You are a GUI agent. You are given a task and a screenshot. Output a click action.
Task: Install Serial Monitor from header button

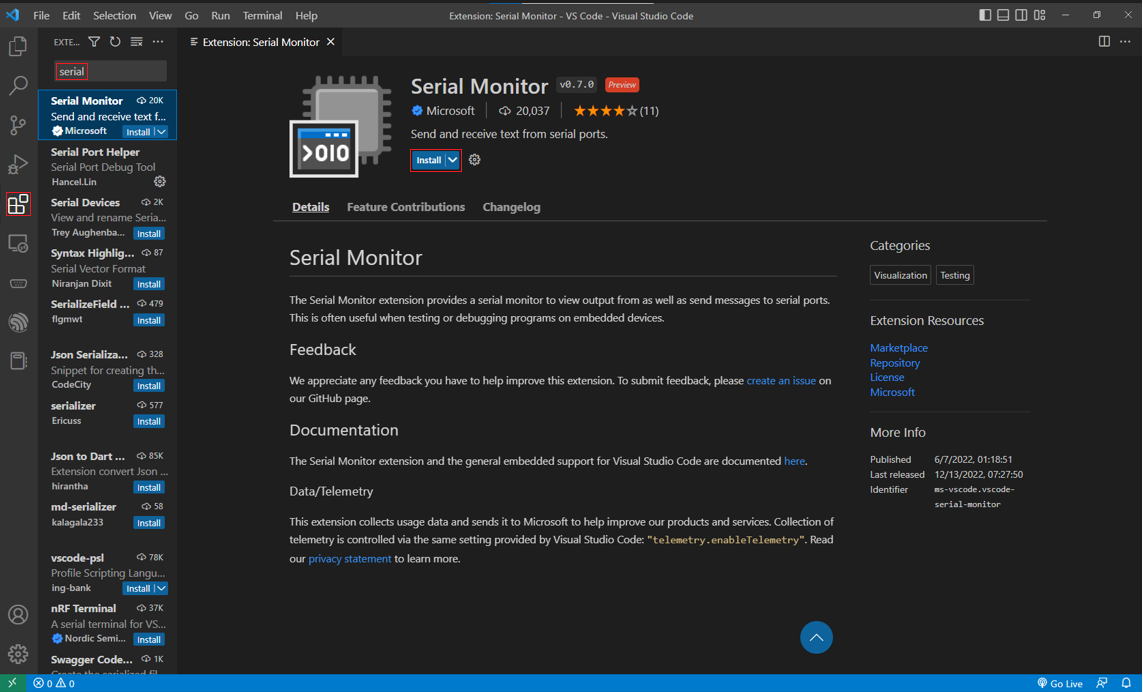pyautogui.click(x=429, y=160)
